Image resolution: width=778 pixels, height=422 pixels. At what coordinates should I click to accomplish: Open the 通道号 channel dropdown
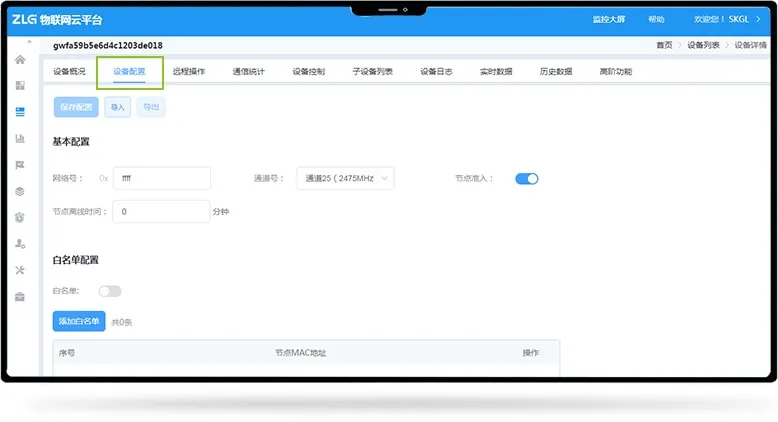coord(345,178)
